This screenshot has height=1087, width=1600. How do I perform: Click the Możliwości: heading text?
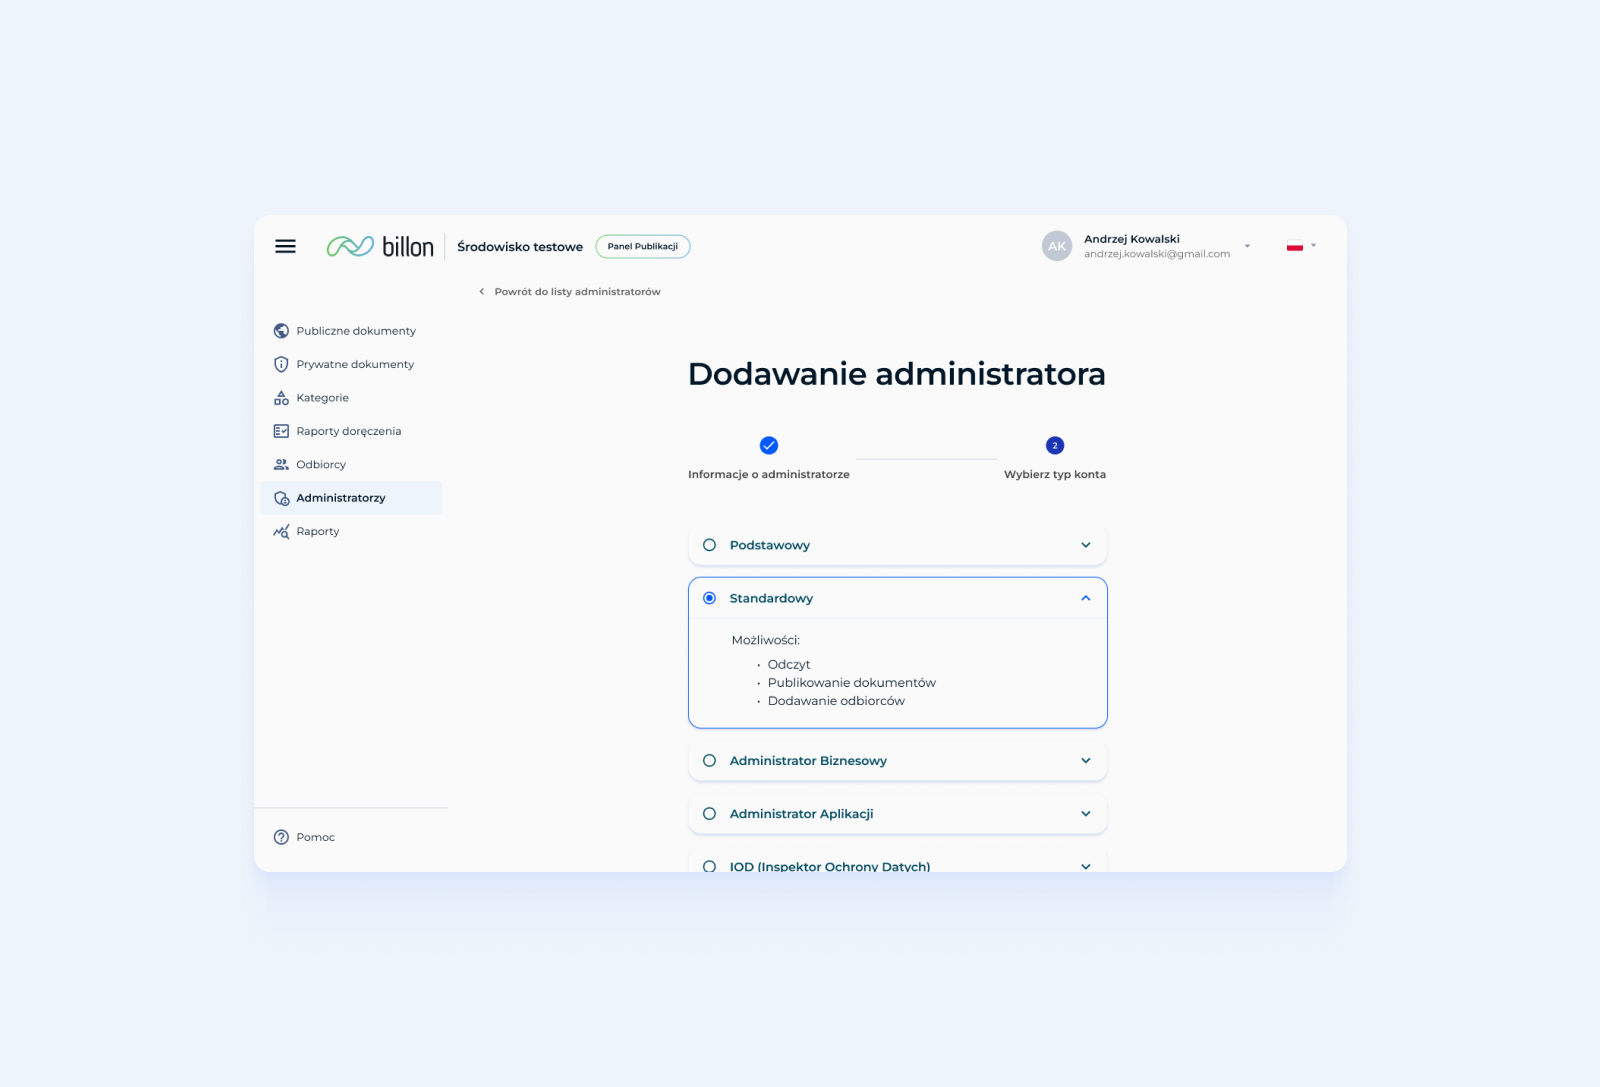click(x=766, y=640)
